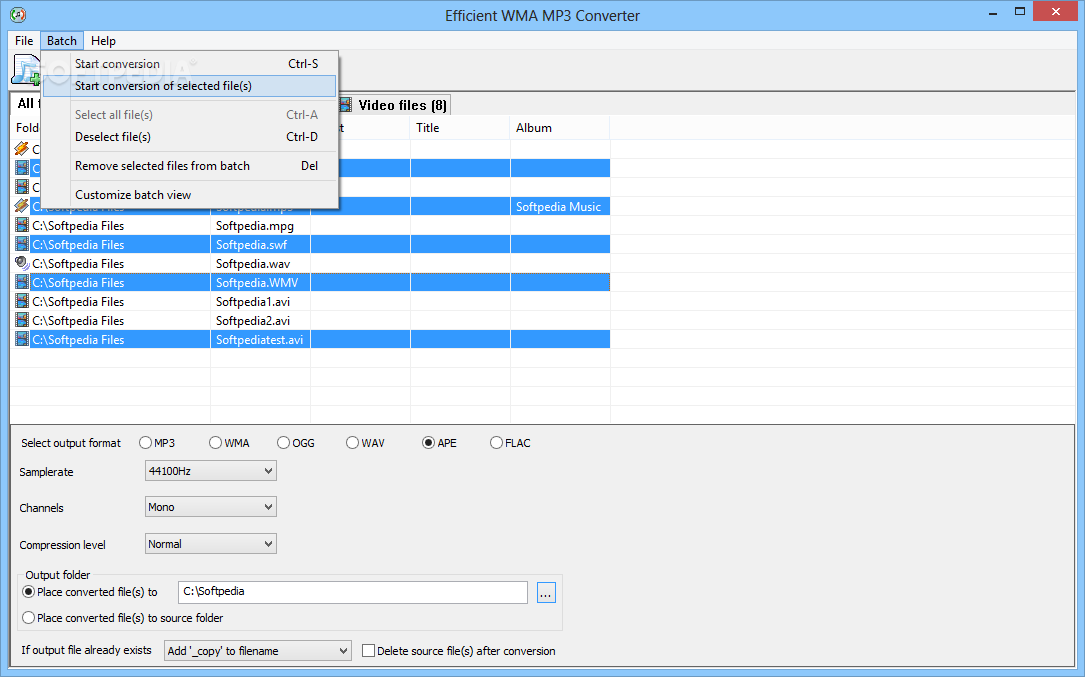The height and width of the screenshot is (677, 1085).
Task: Open the Compression level Normal dropdown
Action: click(210, 544)
